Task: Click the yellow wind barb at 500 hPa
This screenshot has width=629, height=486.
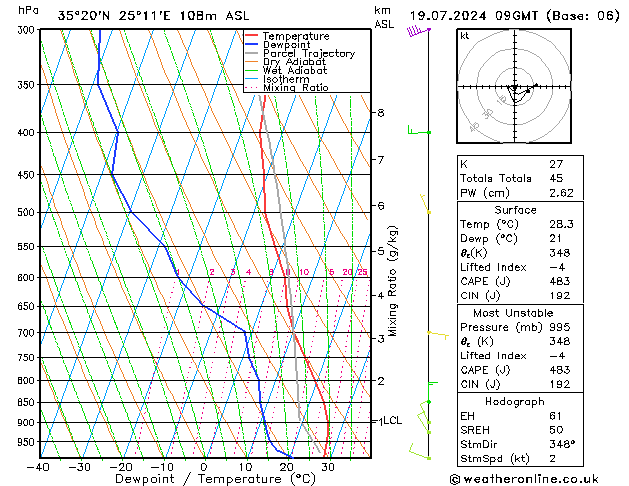Action: coord(425,204)
